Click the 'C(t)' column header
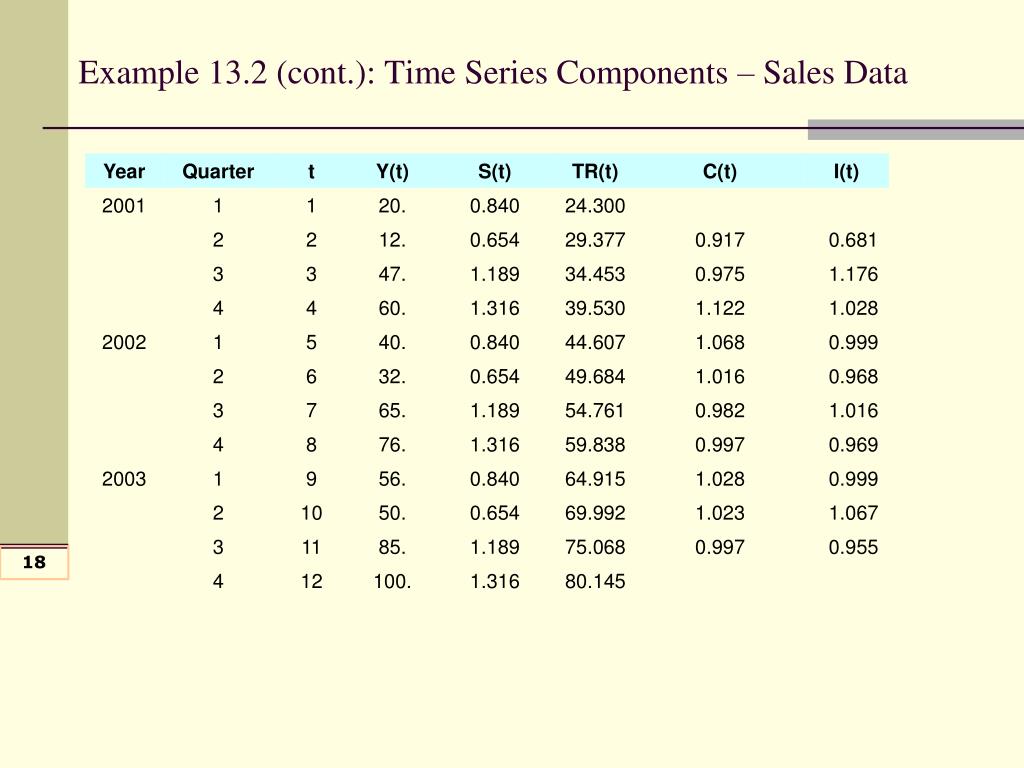Screen dimensions: 1024x768 coord(720,172)
